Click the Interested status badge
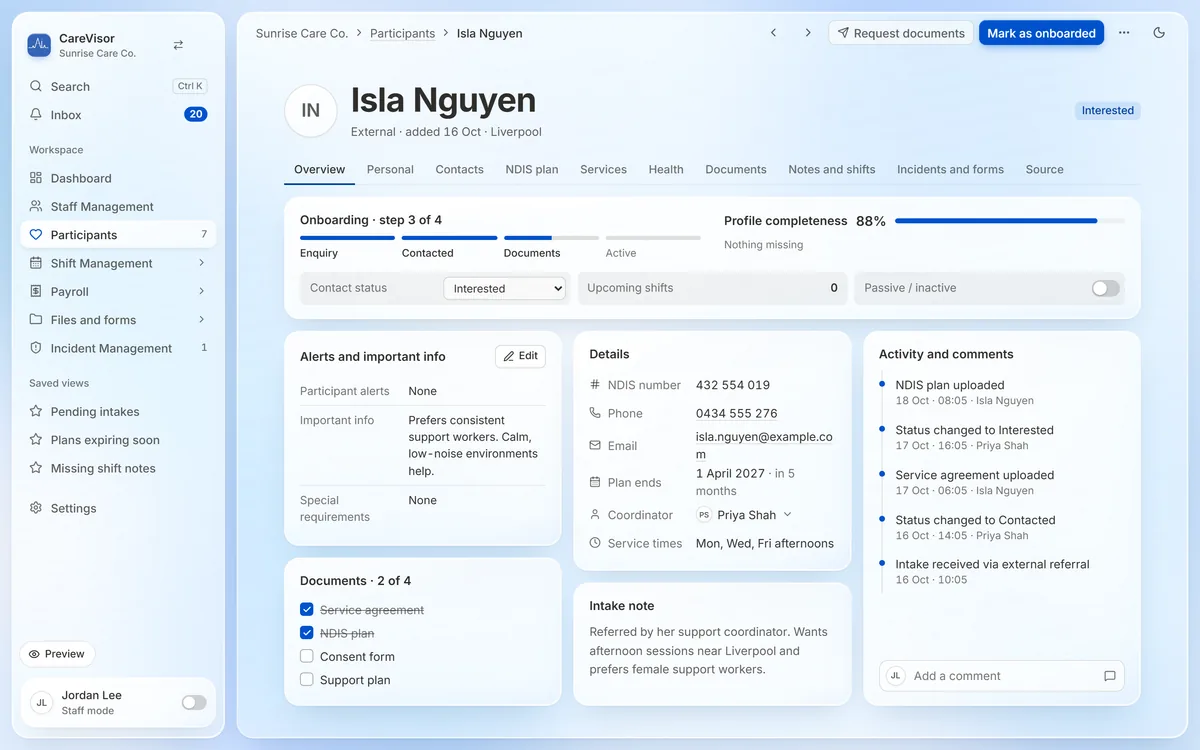Screen dimensions: 1200x750 pos(1108,111)
